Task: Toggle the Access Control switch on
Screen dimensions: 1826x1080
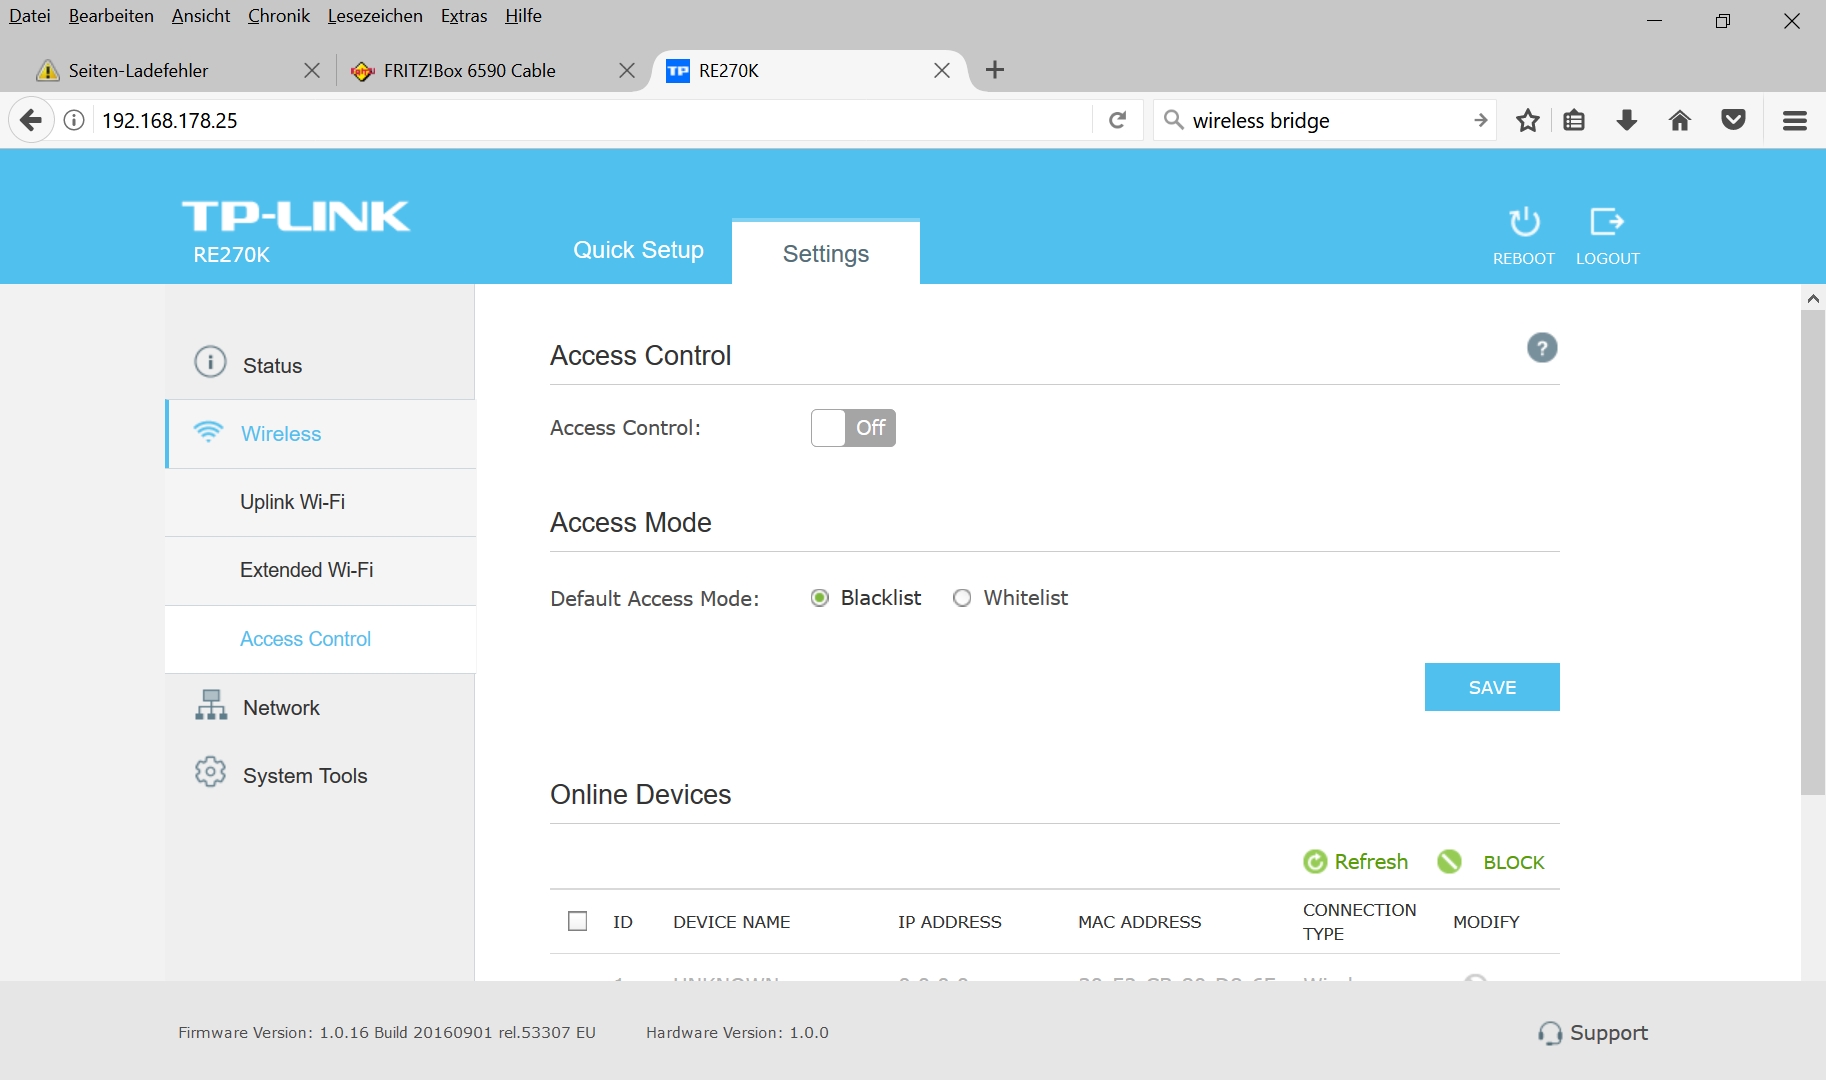Action: click(853, 428)
